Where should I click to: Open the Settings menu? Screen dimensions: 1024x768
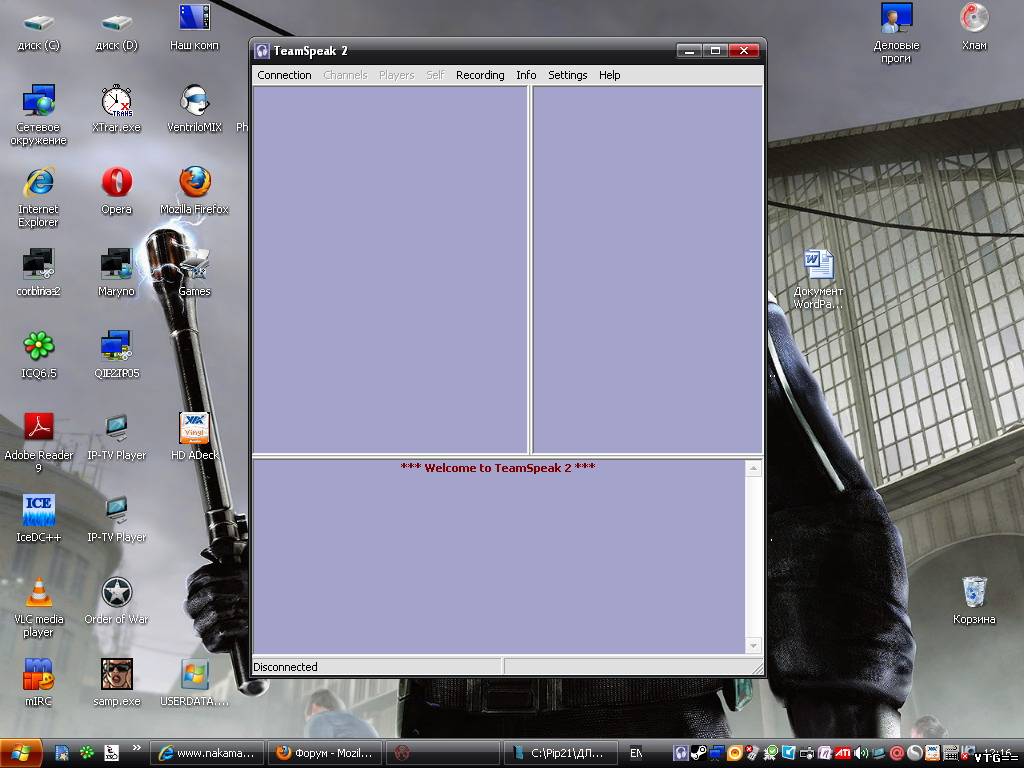568,75
